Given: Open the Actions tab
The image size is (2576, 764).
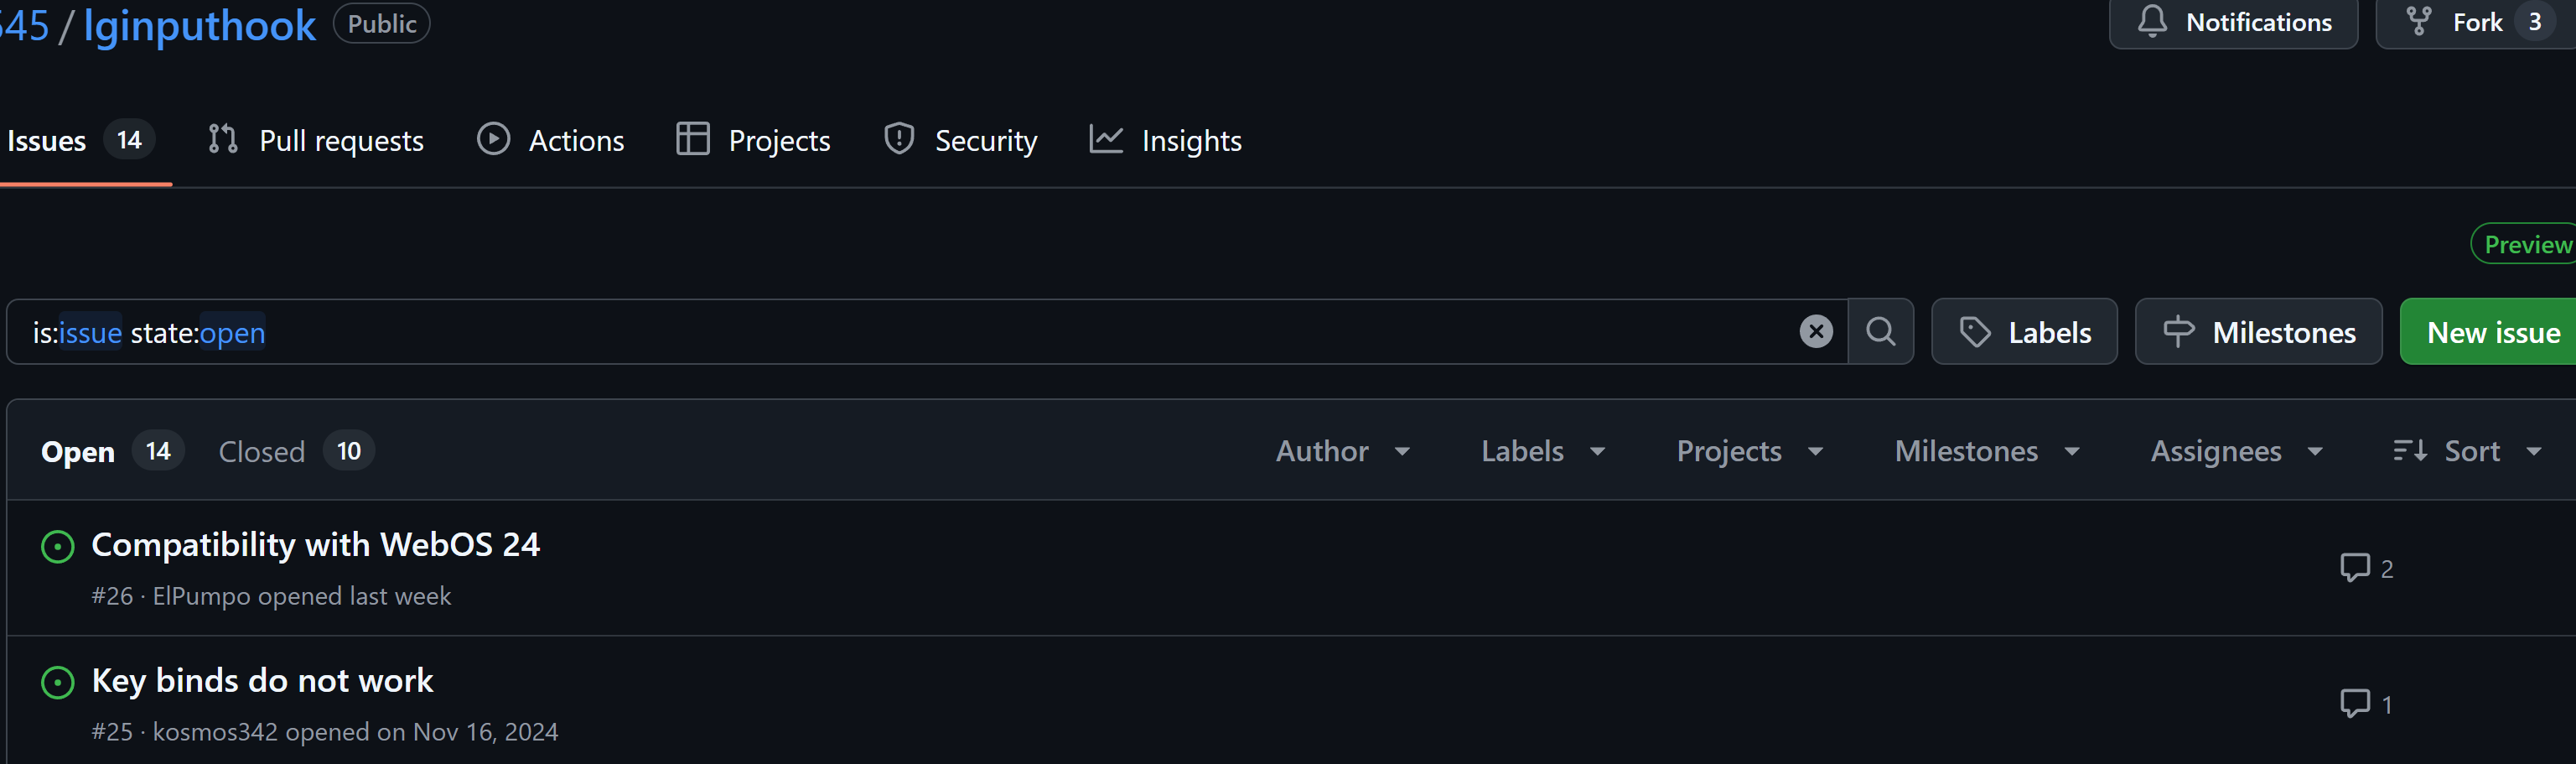Looking at the screenshot, I should tap(551, 141).
